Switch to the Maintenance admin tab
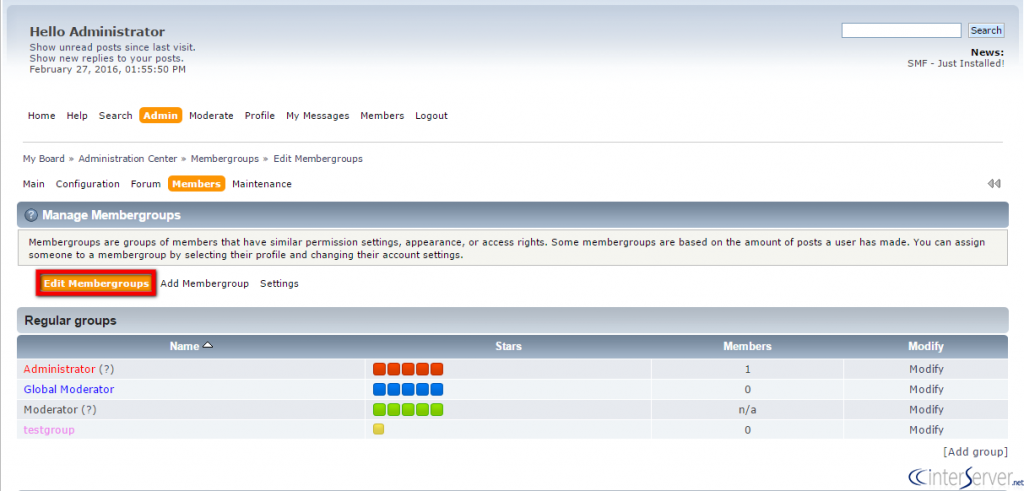Screen dimensions: 1024x491 [262, 184]
